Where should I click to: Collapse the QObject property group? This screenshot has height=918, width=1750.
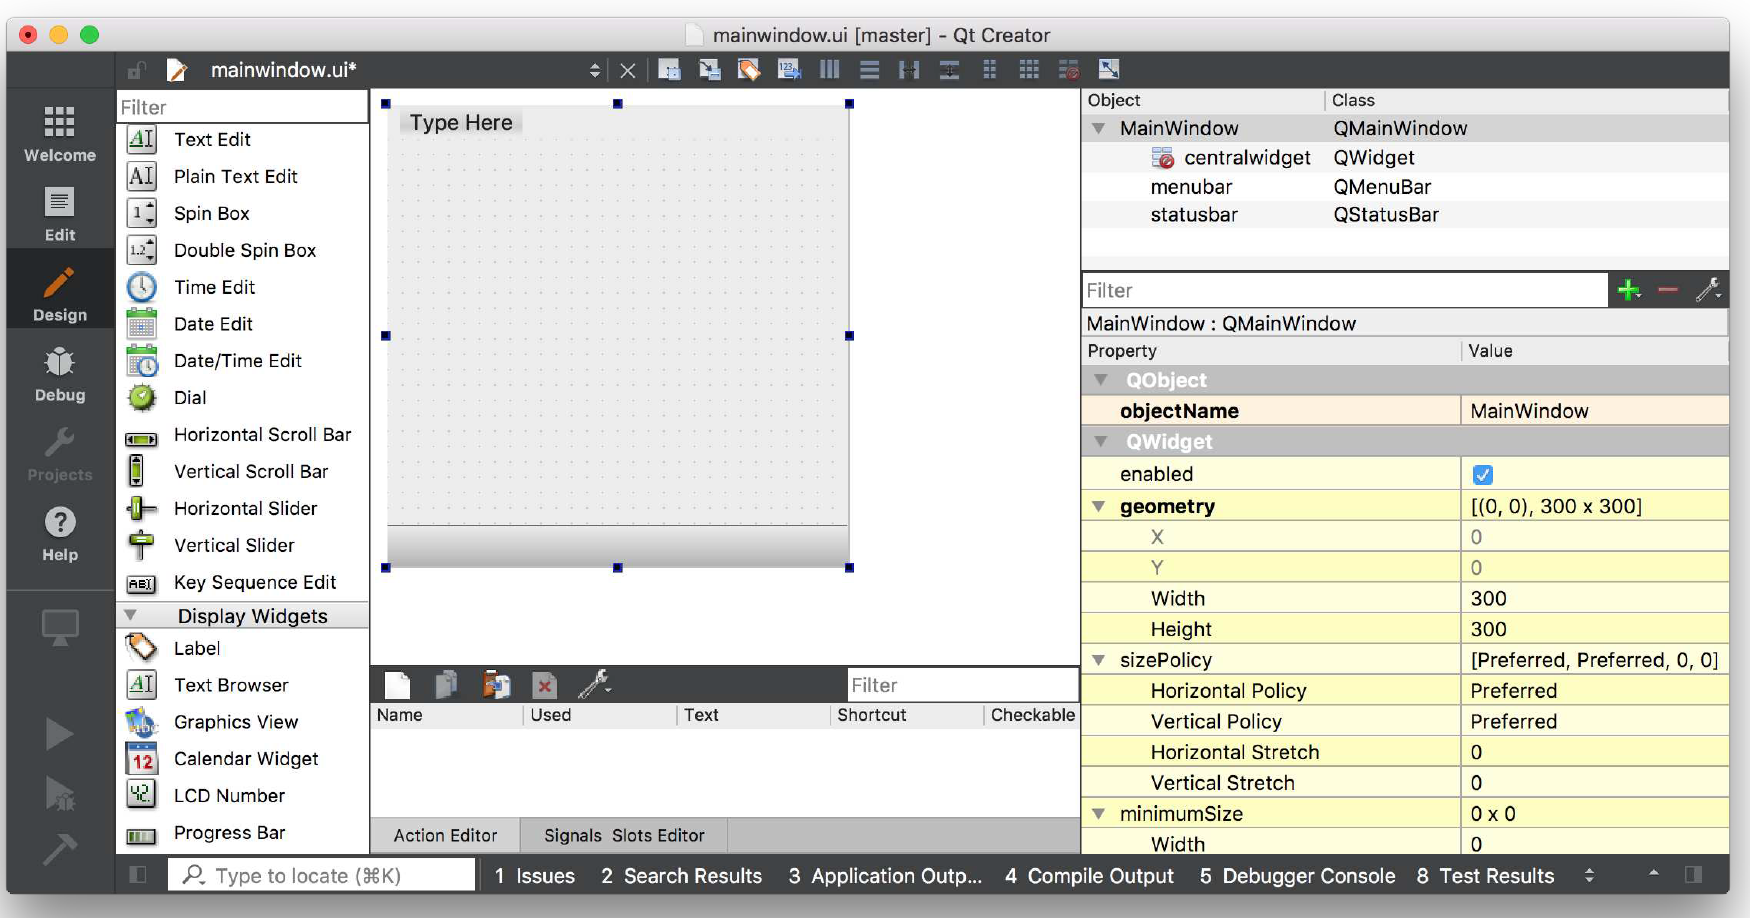[x=1101, y=380]
